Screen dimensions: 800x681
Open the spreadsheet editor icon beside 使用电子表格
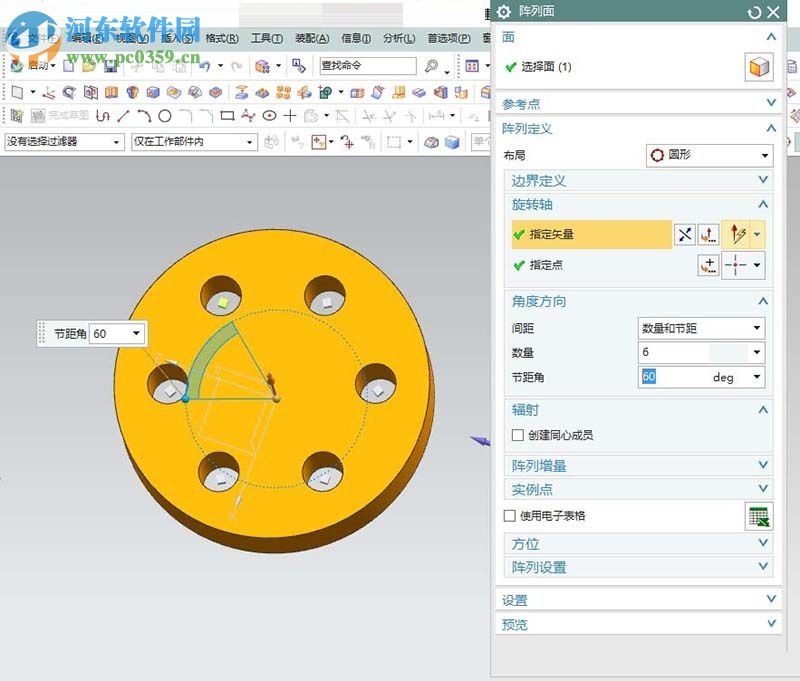[x=760, y=516]
